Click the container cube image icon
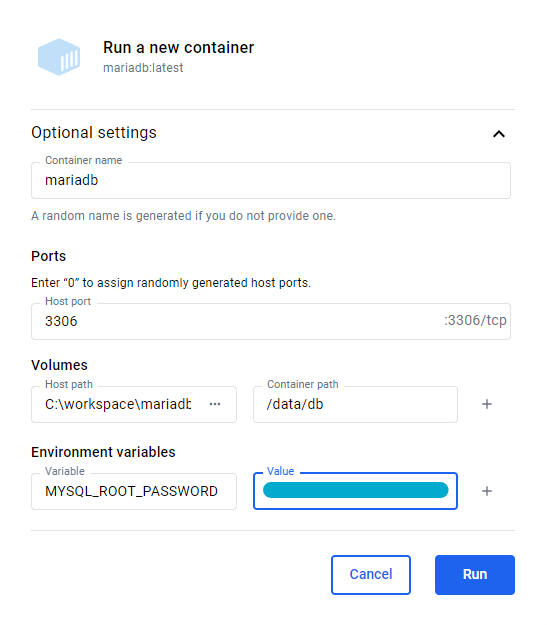Viewport: 547px width, 625px height. pyautogui.click(x=59, y=57)
